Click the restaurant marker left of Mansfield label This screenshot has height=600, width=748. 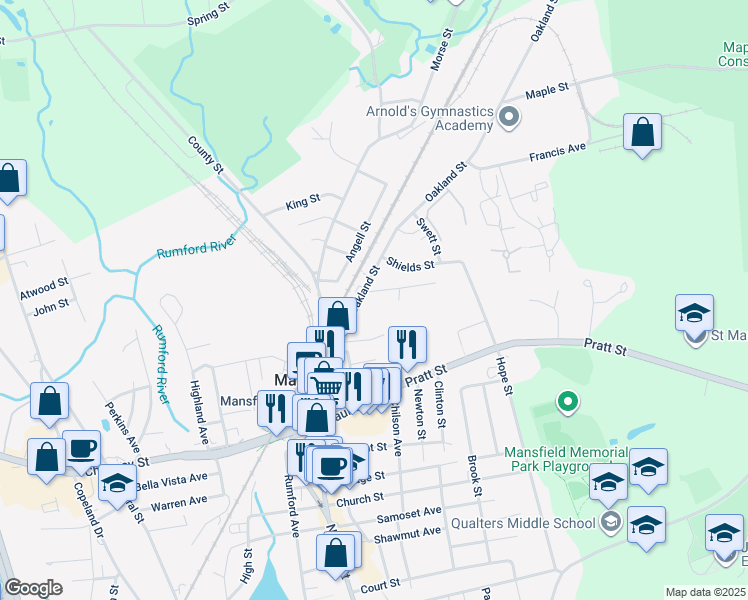(x=276, y=408)
